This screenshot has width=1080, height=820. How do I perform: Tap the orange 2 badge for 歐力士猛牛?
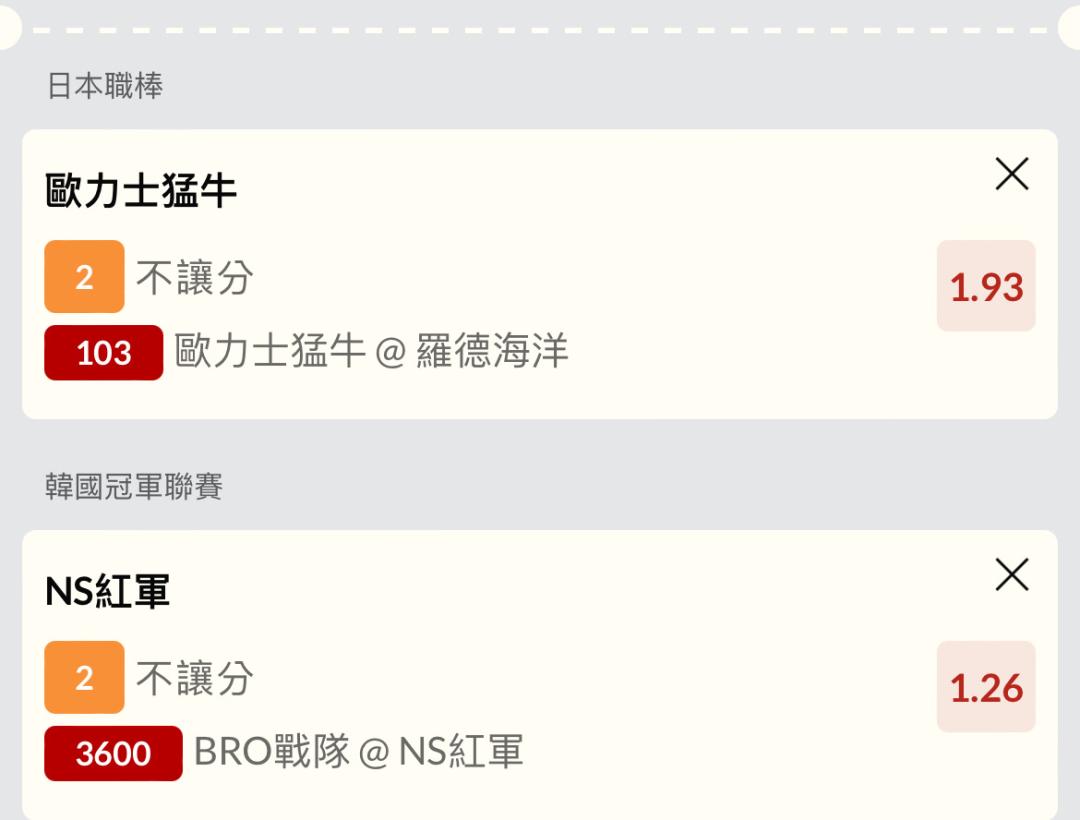[x=84, y=277]
